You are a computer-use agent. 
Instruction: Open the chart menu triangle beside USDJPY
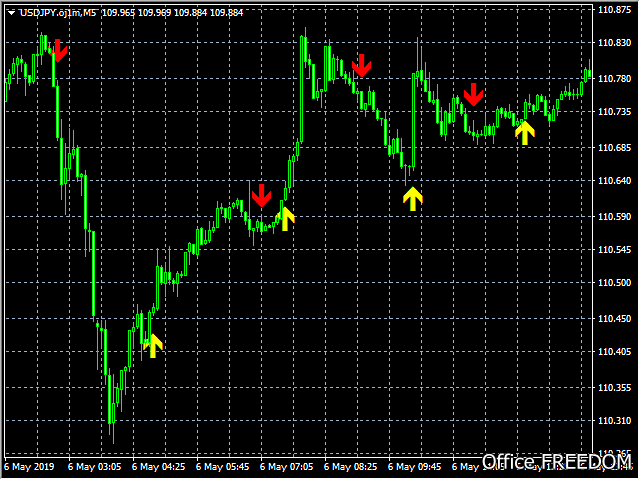pos(11,13)
